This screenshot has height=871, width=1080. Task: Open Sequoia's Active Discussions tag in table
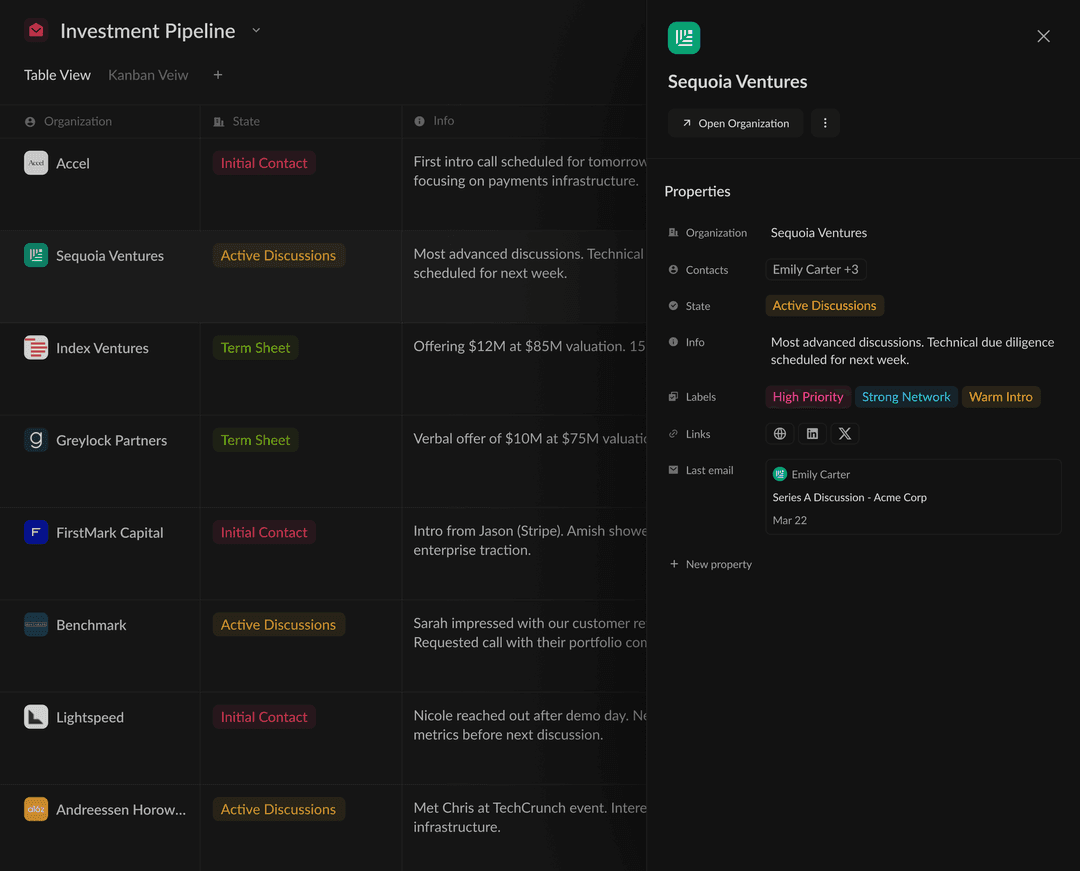point(278,255)
